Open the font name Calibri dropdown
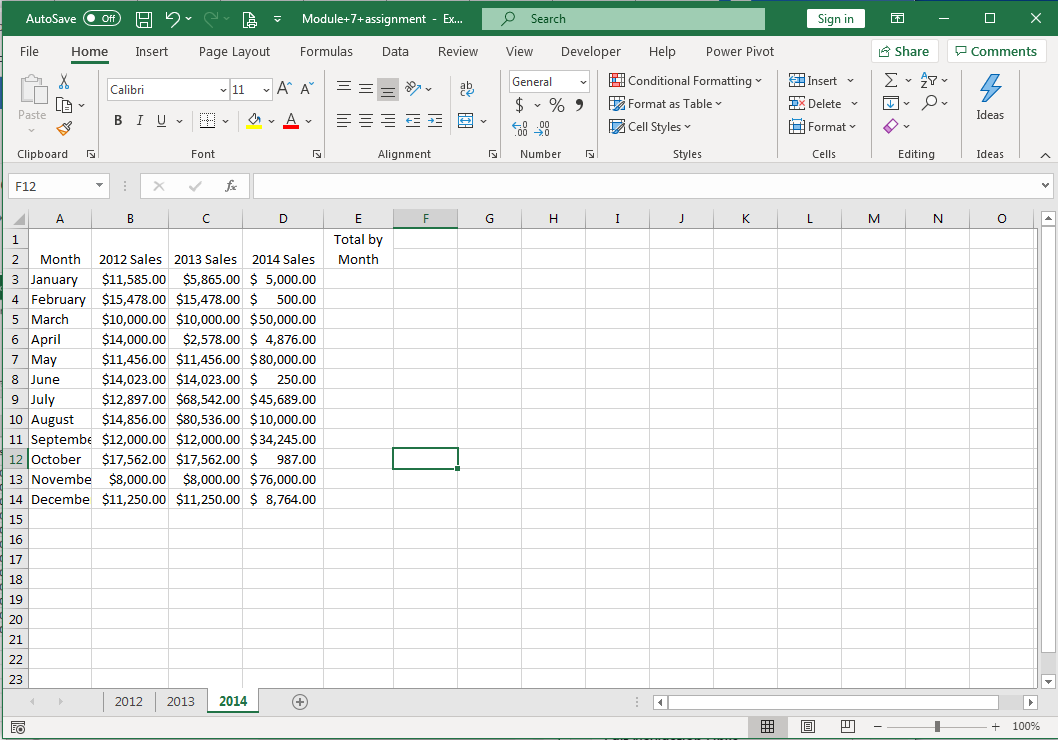Viewport: 1058px width, 740px height. coord(223,90)
